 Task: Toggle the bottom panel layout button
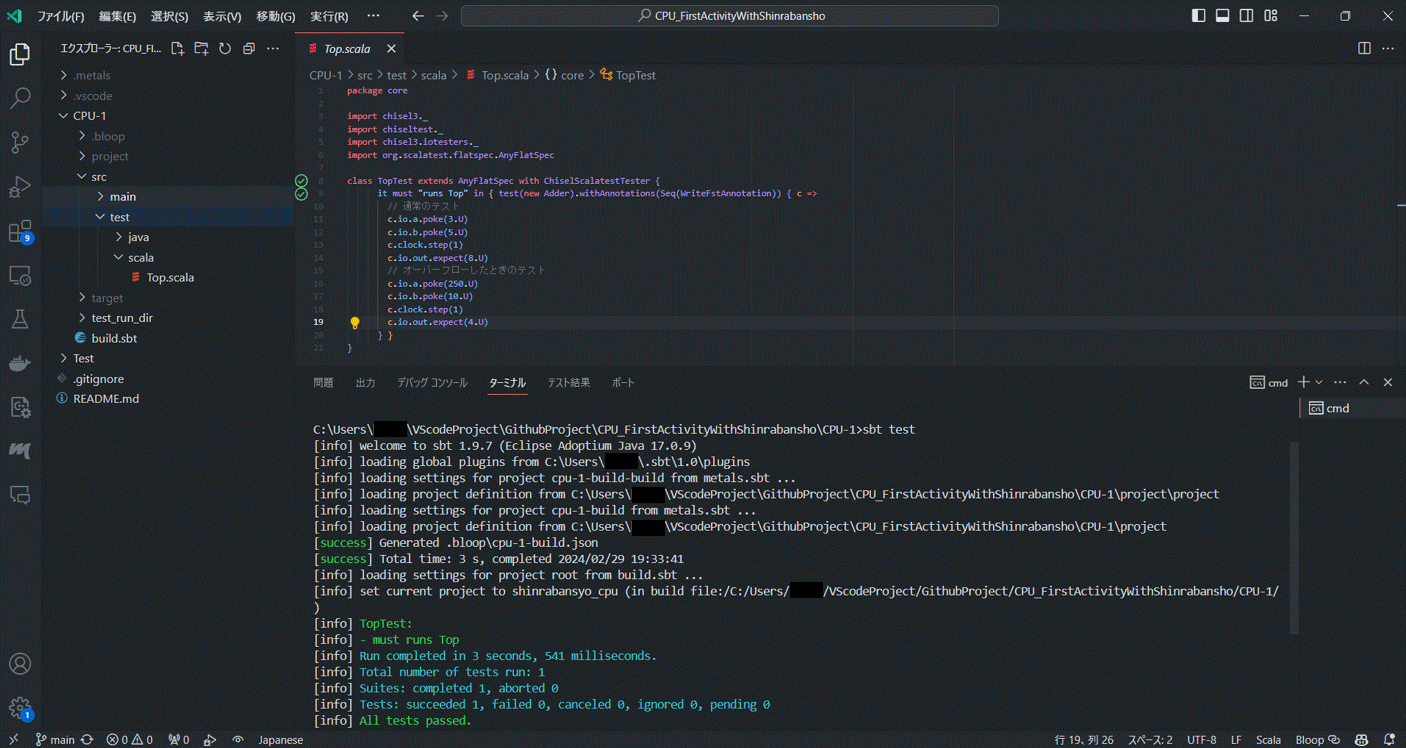tap(1222, 16)
